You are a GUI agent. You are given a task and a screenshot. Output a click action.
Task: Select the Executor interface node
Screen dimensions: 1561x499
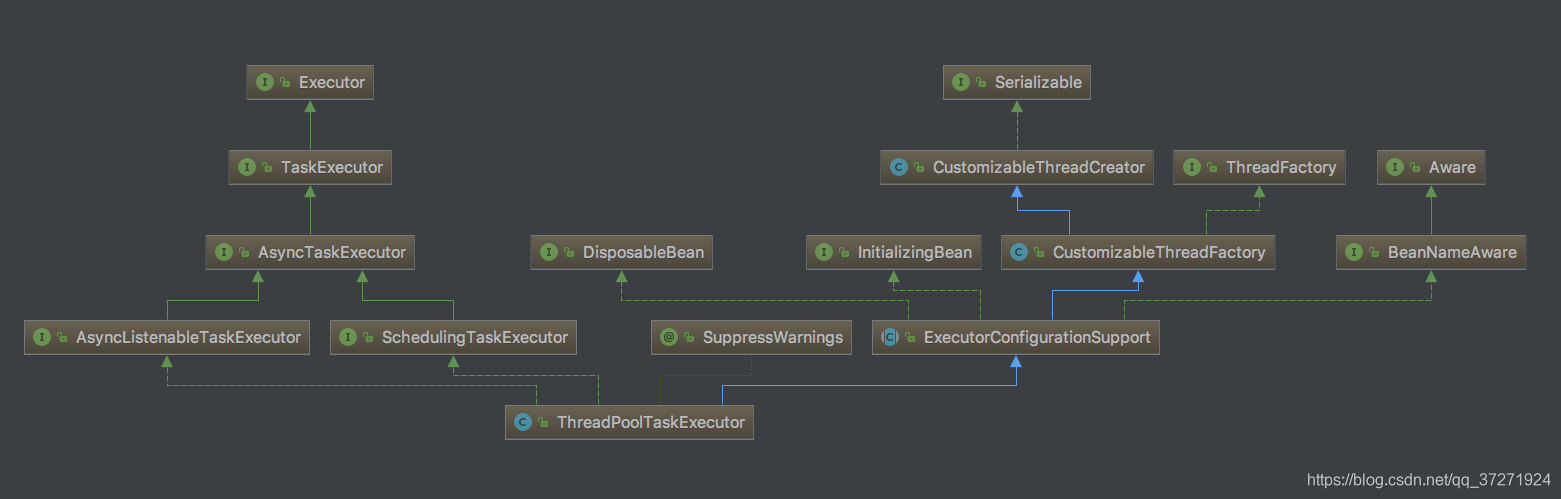pos(310,82)
